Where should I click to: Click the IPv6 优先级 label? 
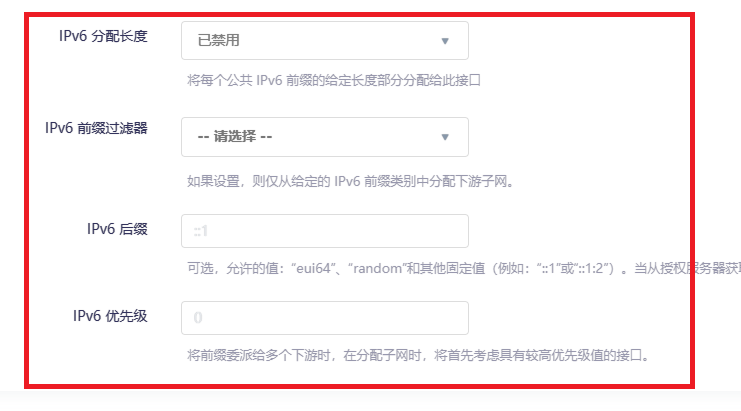(x=110, y=316)
